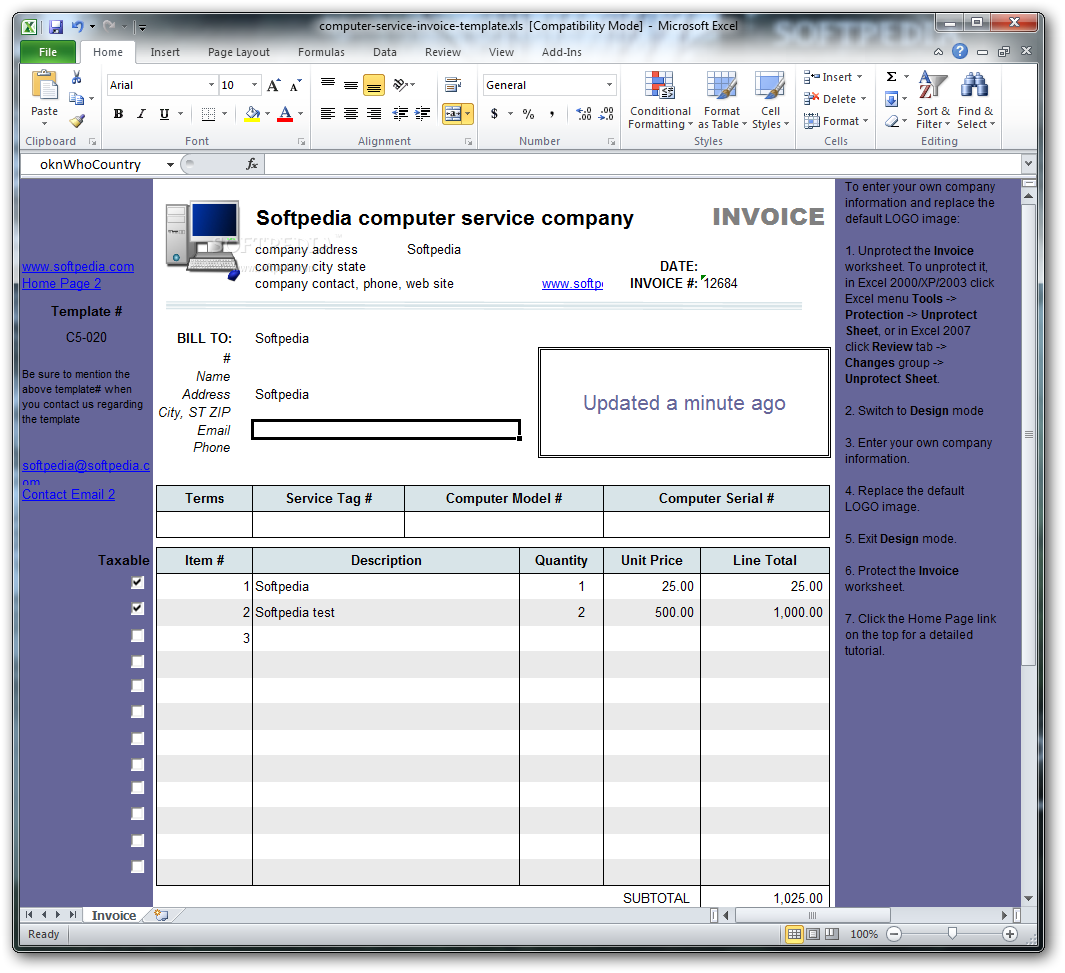Click Decrease Decimal icon

[606, 114]
